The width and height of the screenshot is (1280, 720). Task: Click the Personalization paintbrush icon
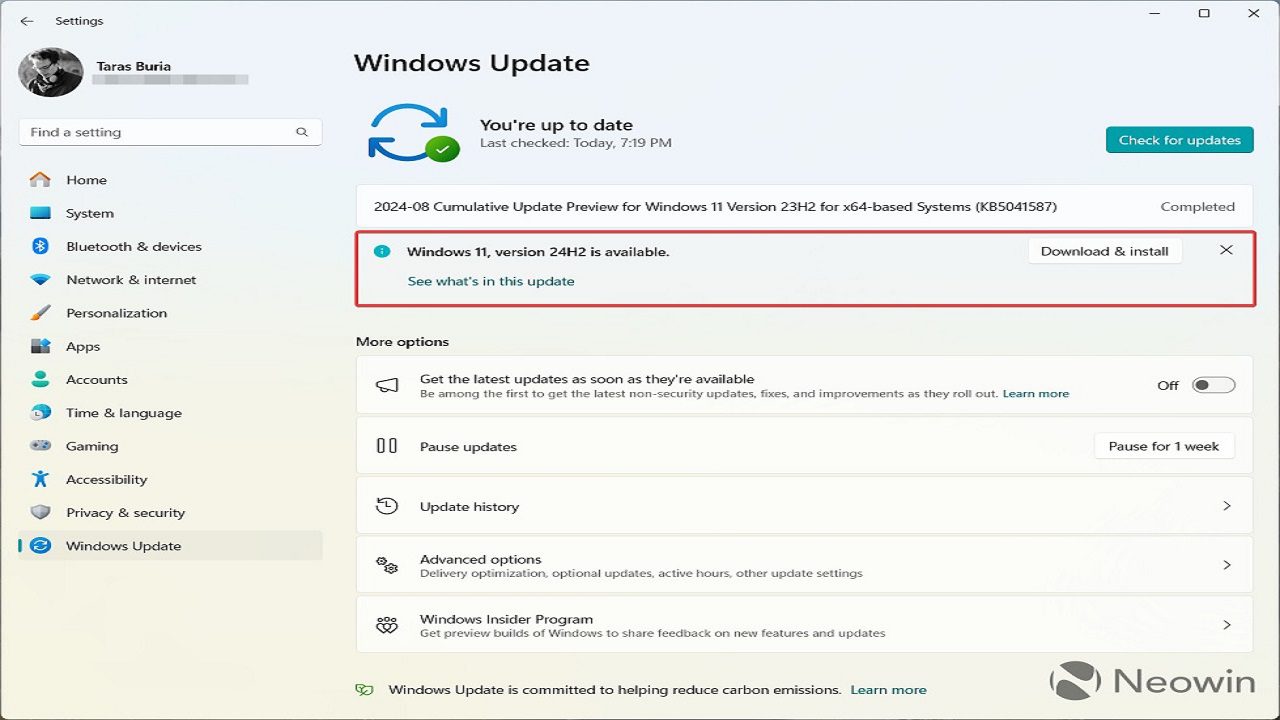40,313
